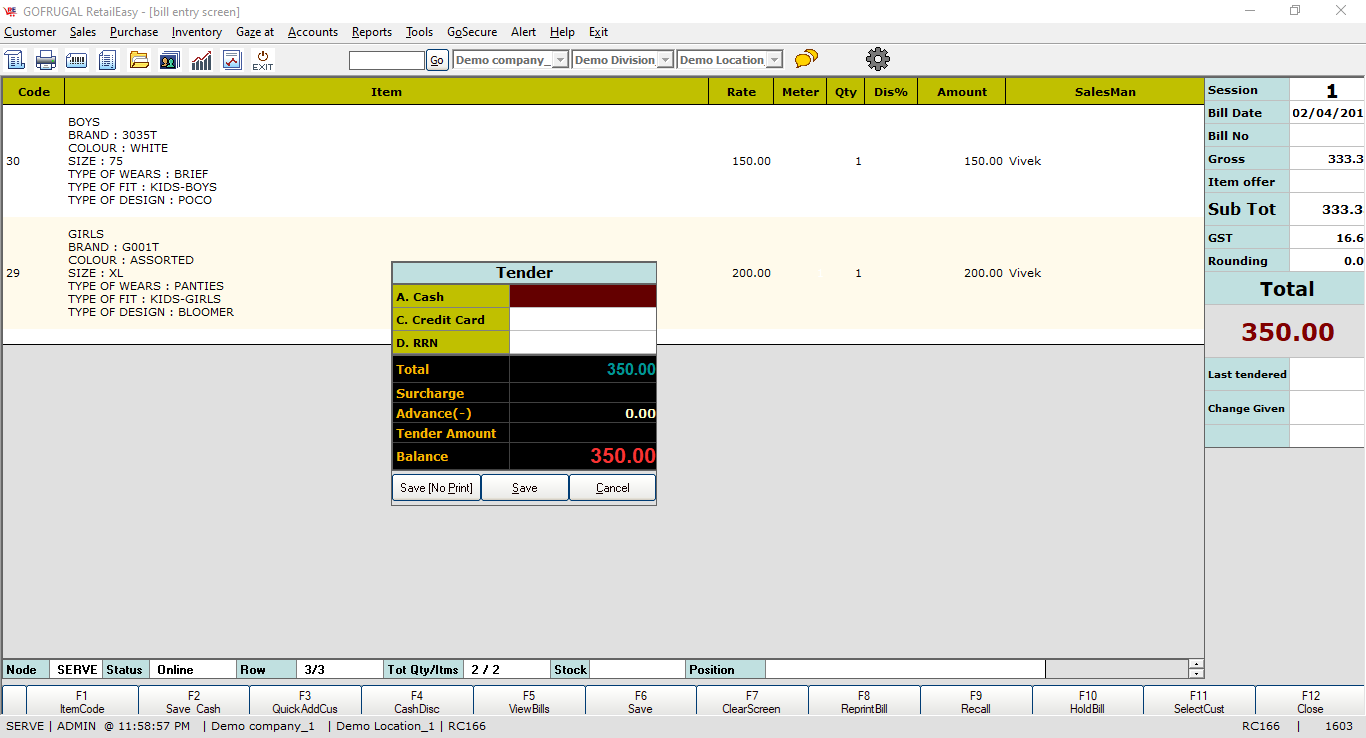1366x738 pixels.
Task: Click the Credit Card amount field
Action: coord(583,319)
